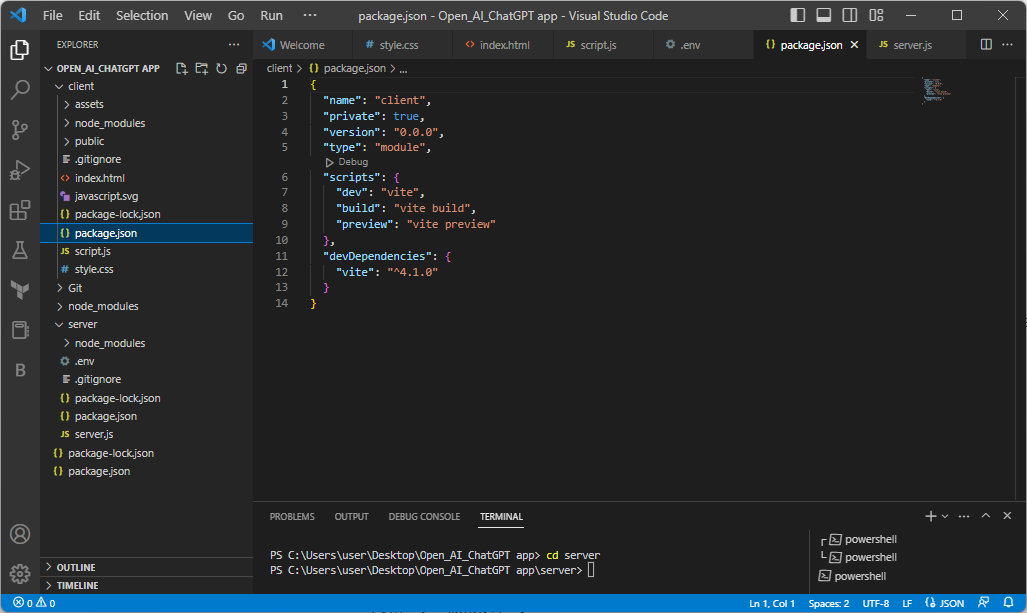Open javascript.svg in the client folder
This screenshot has width=1027, height=613.
pos(106,196)
